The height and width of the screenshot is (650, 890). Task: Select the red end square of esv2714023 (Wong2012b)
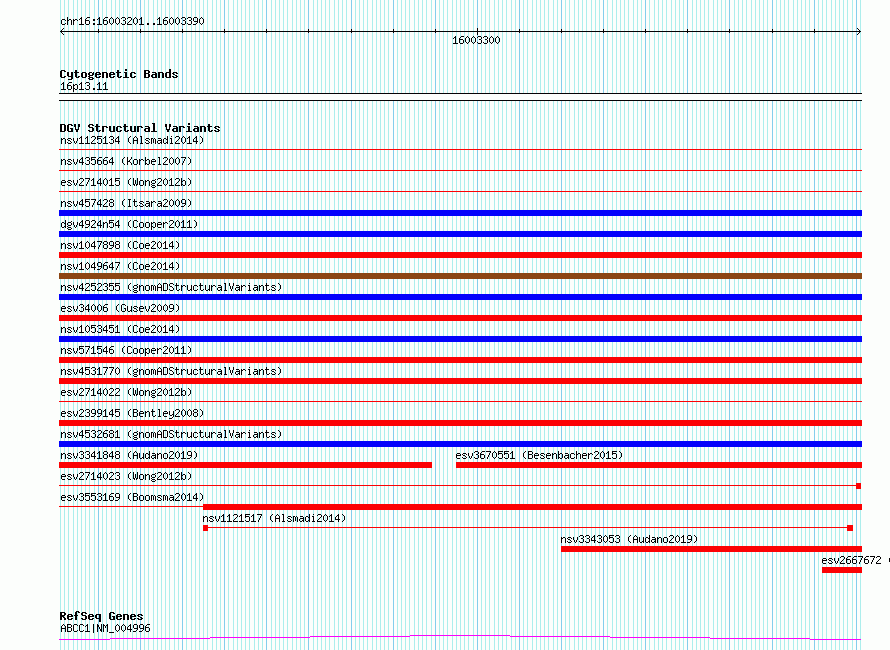pos(859,486)
